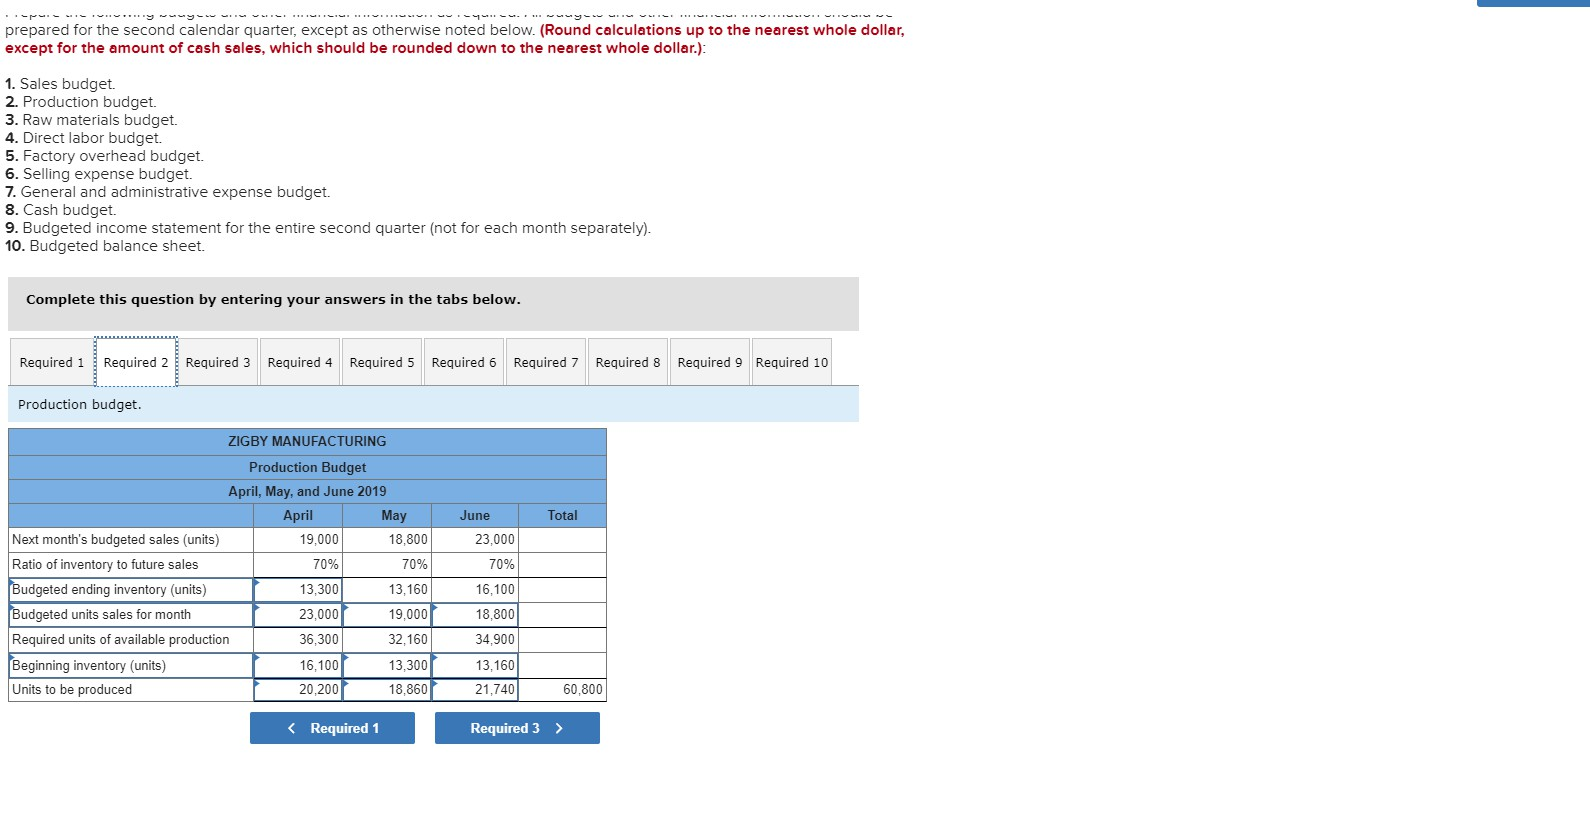Click June ending inventory value 16,100
The image size is (1590, 818).
475,590
